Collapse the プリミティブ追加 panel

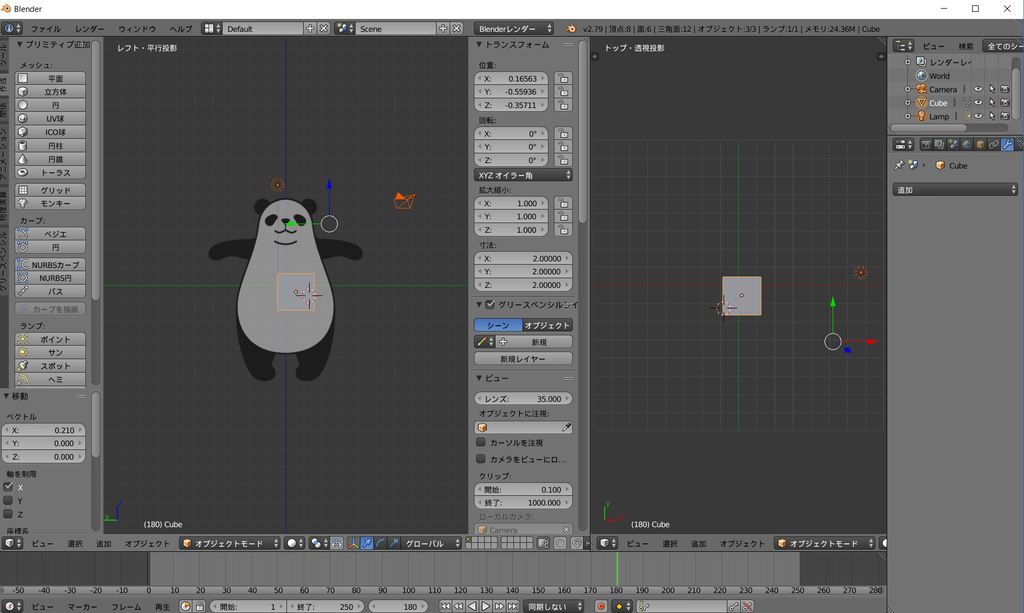[x=20, y=44]
